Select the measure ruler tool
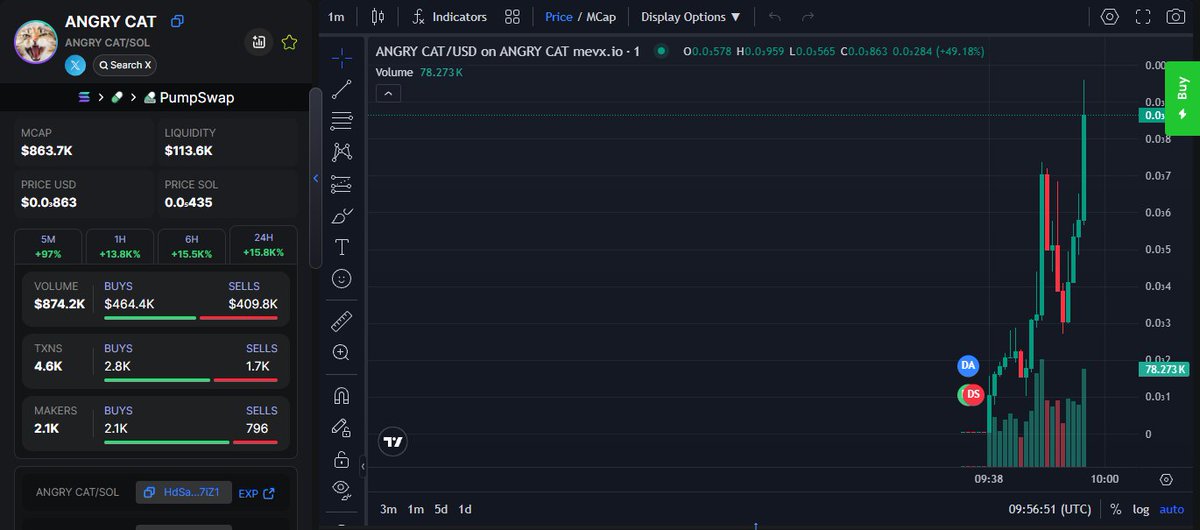Screen dimensions: 1200x530 tap(342, 322)
